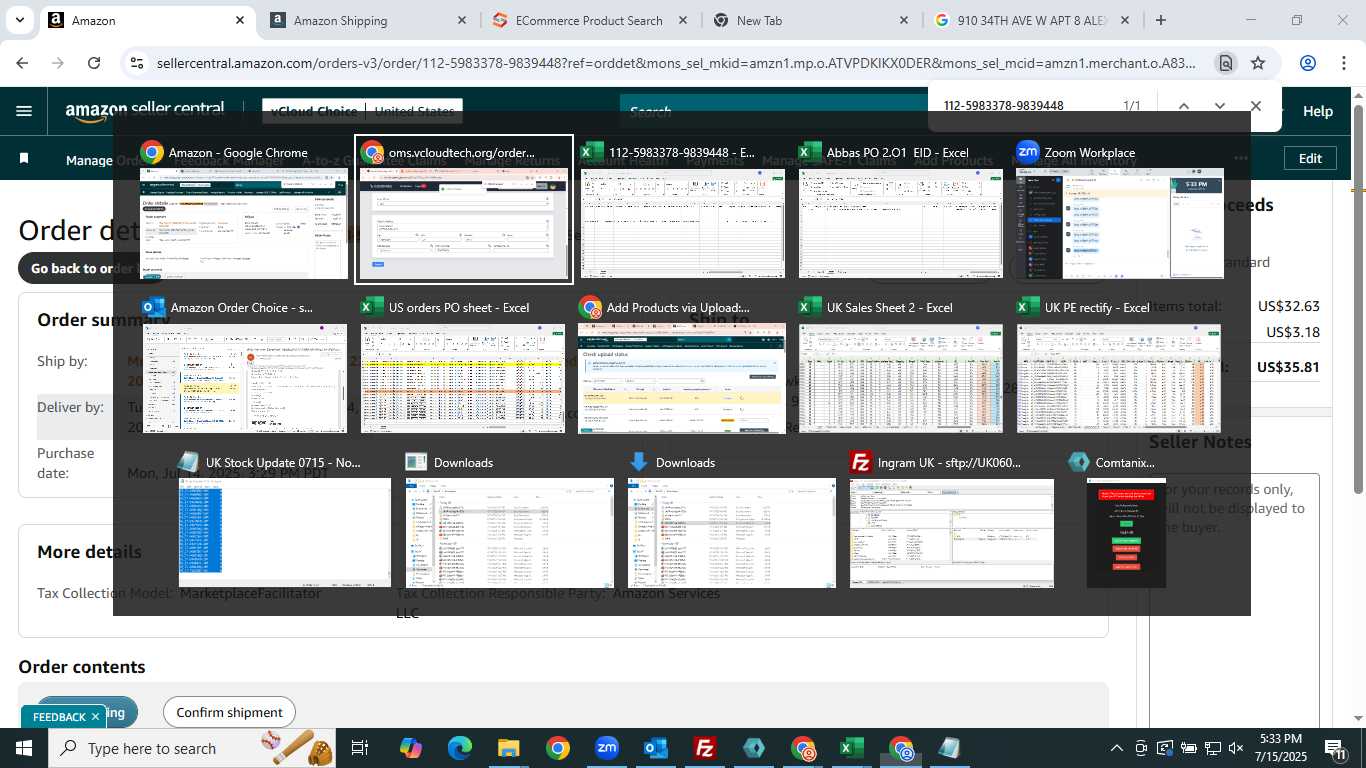The width and height of the screenshot is (1366, 768).
Task: Open notification center icon
Action: [1336, 748]
